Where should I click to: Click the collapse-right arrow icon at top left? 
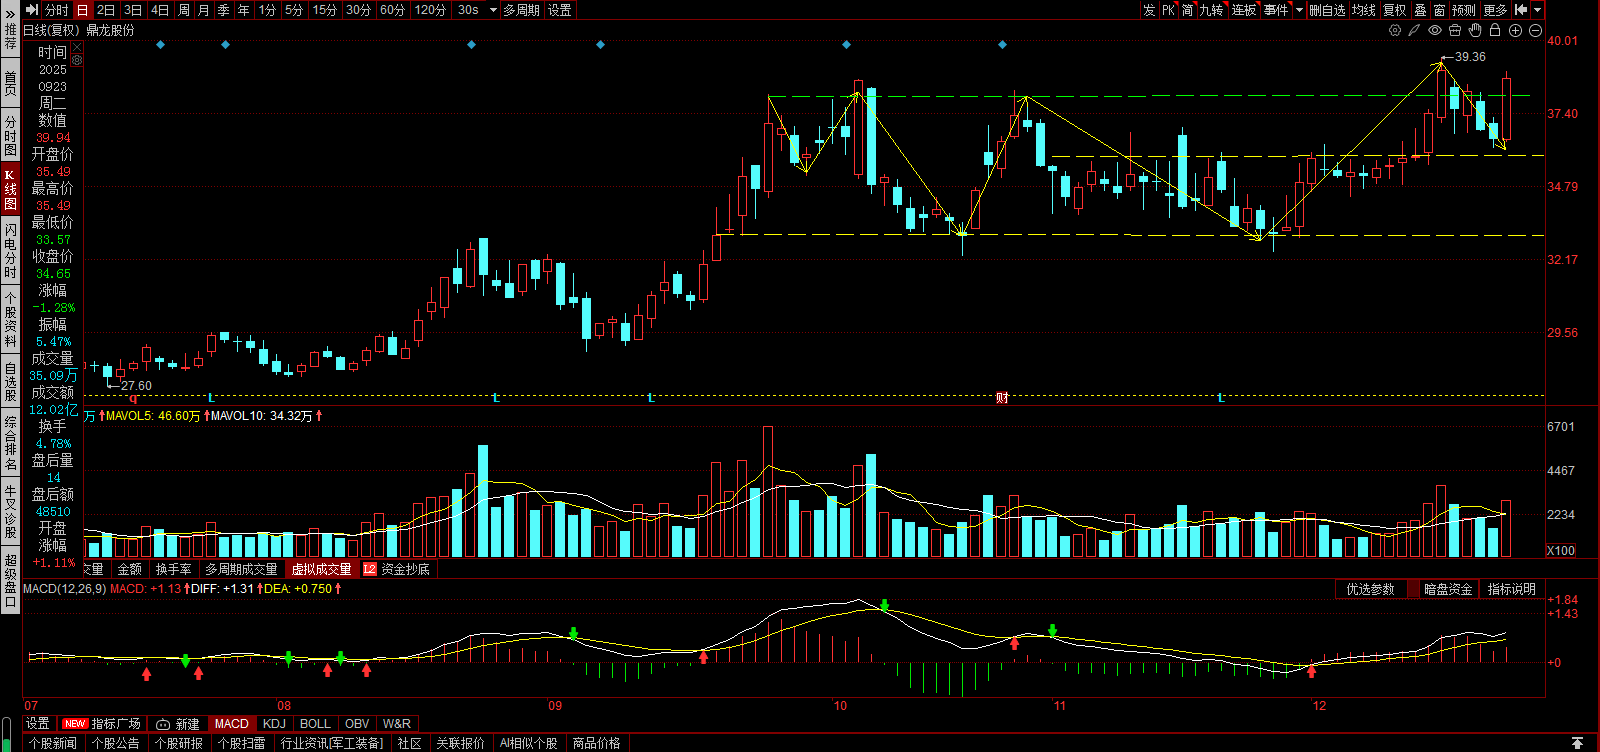click(x=31, y=10)
